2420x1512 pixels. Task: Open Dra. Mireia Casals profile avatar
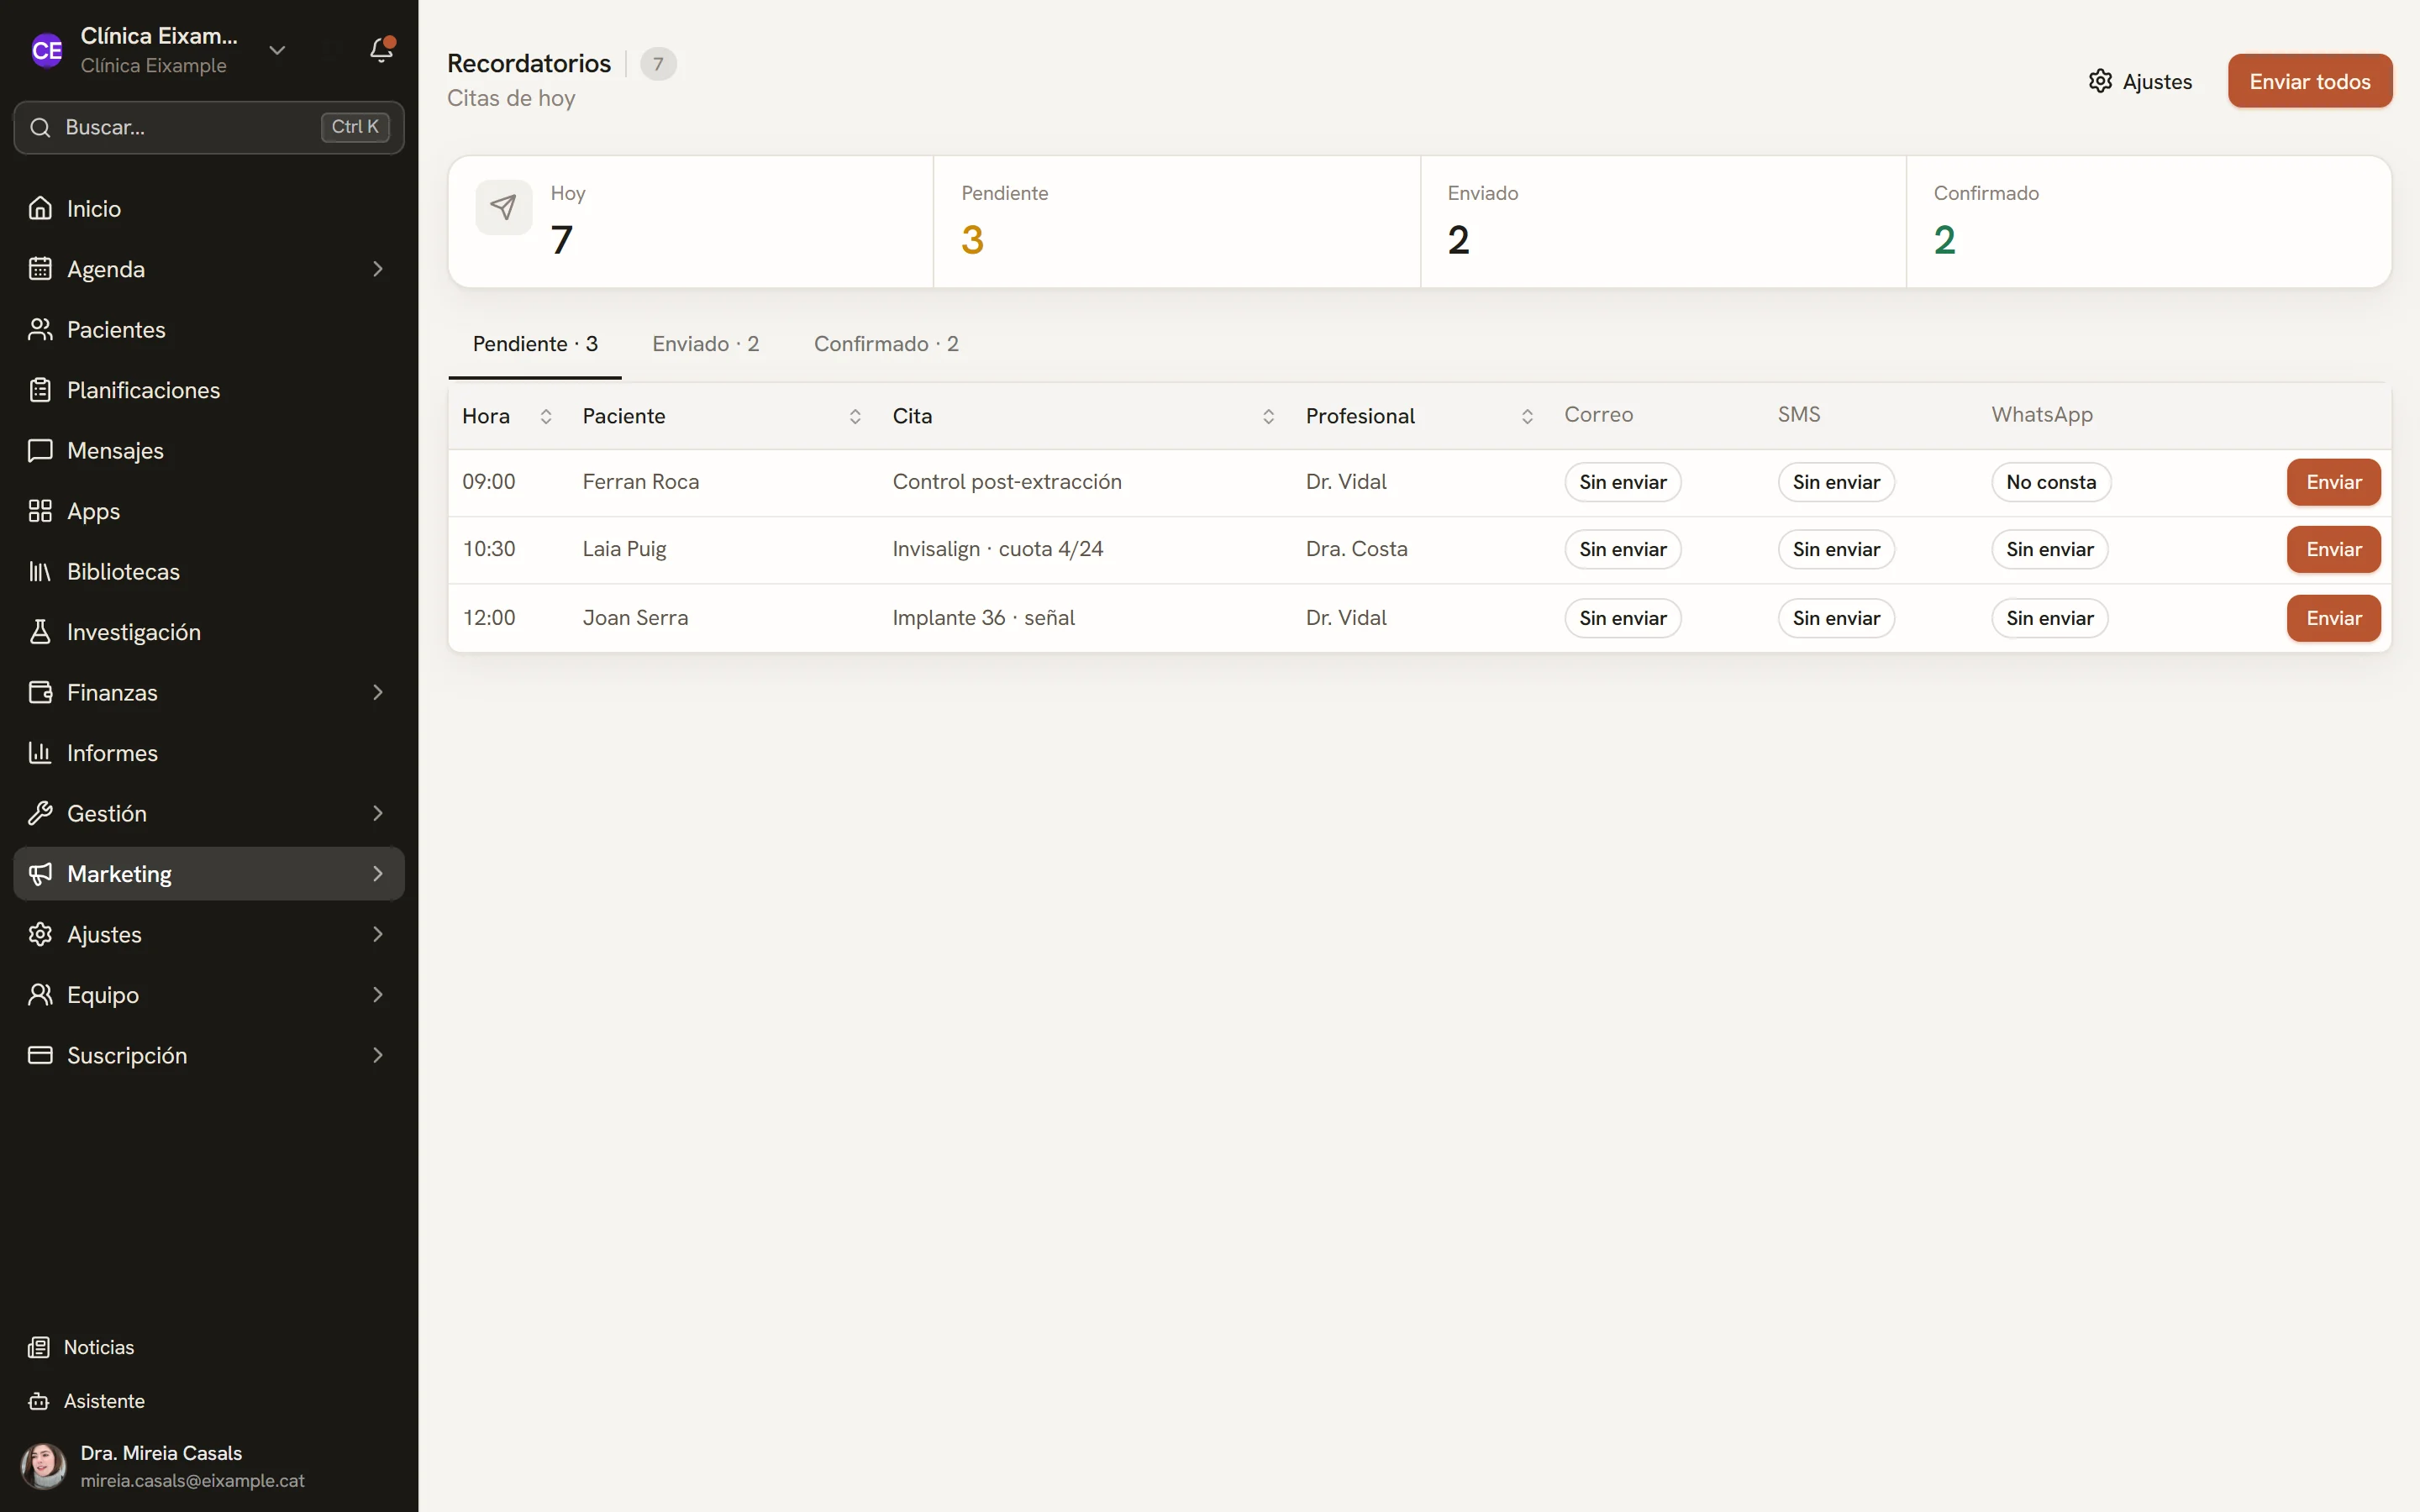coord(44,1466)
